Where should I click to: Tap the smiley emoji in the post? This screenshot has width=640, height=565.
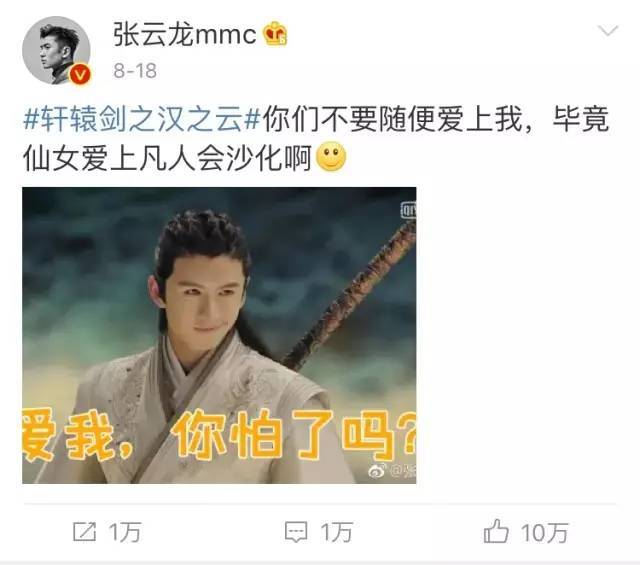(331, 157)
